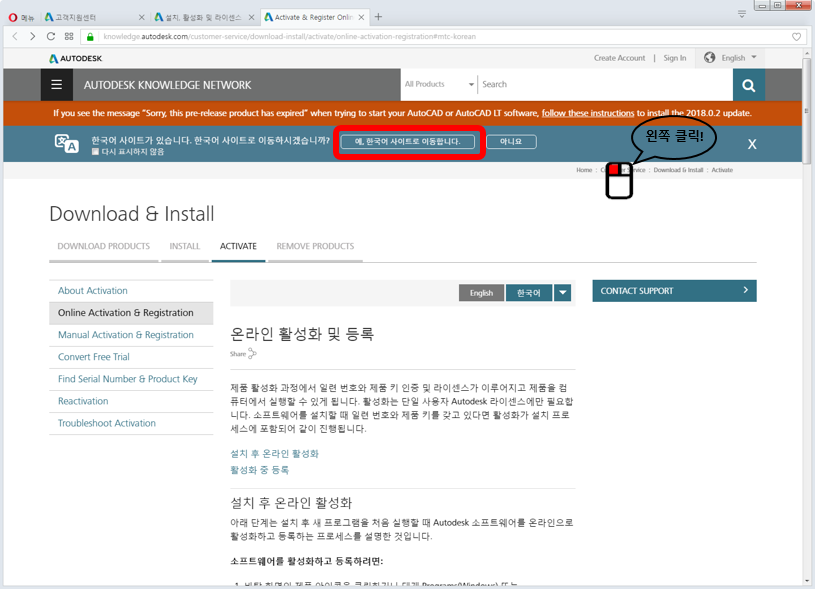This screenshot has height=589, width=815.
Task: Open the hamburger navigation menu
Action: (57, 84)
